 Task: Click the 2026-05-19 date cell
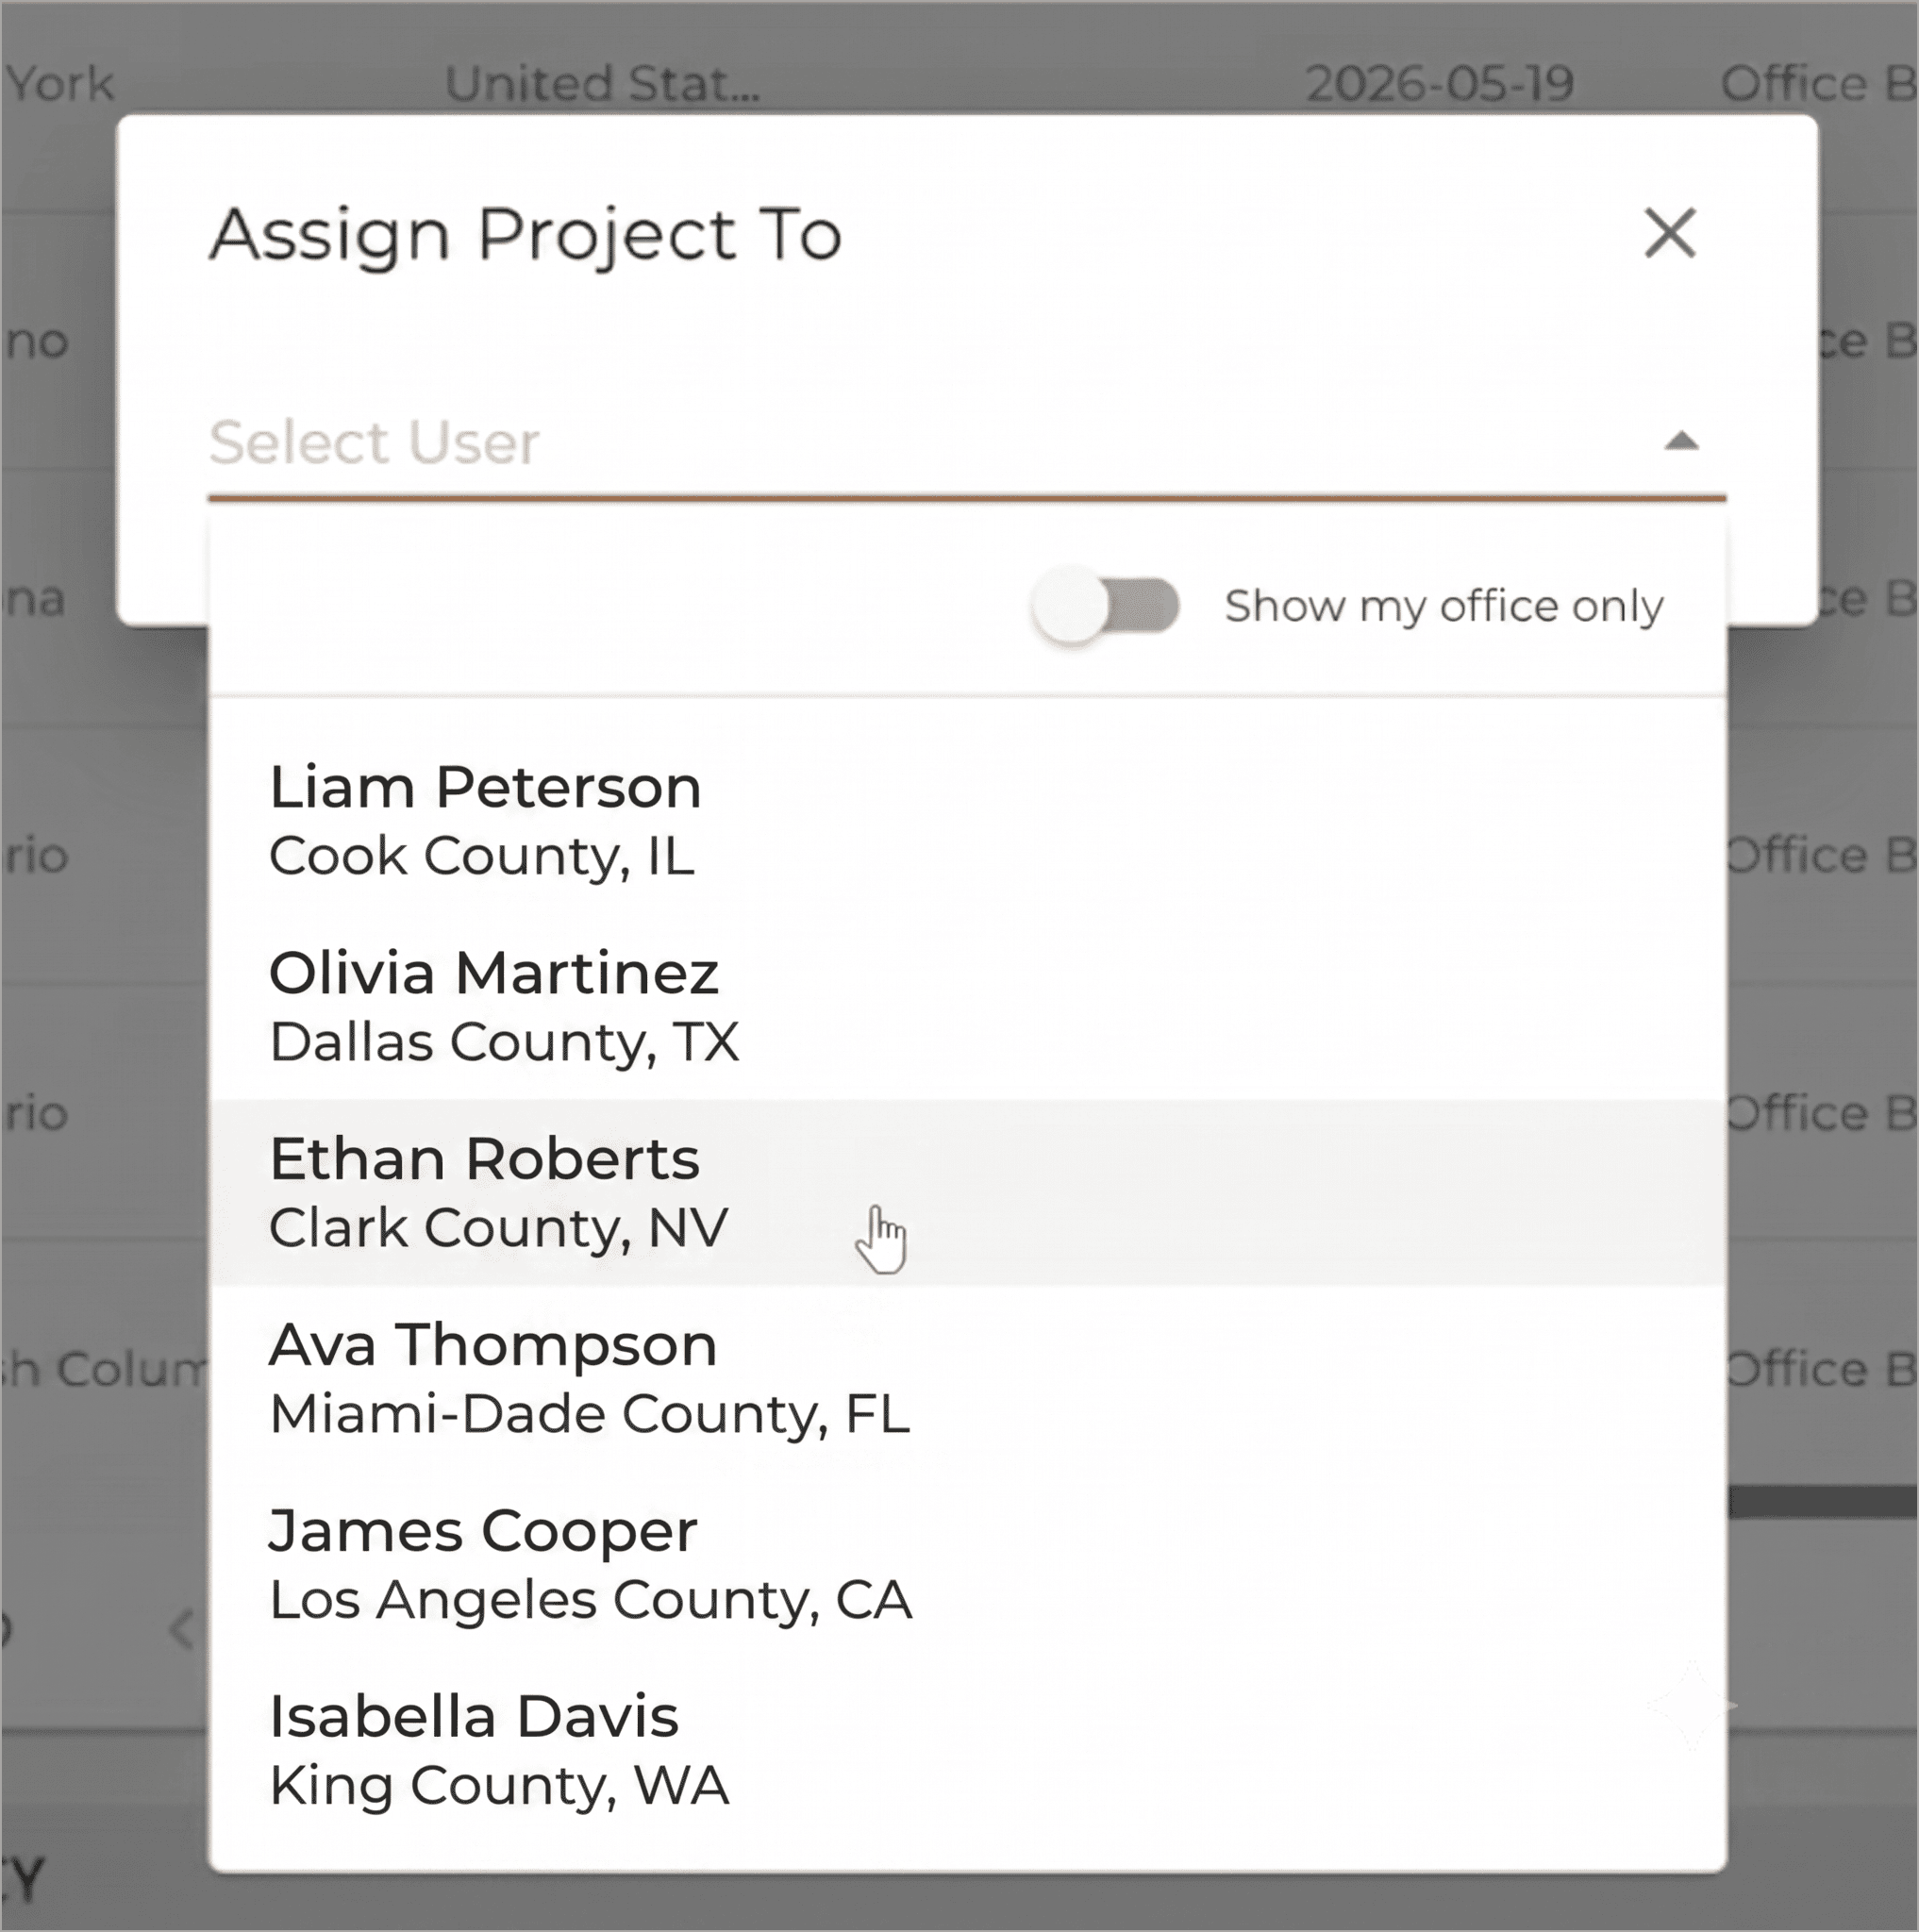1439,84
